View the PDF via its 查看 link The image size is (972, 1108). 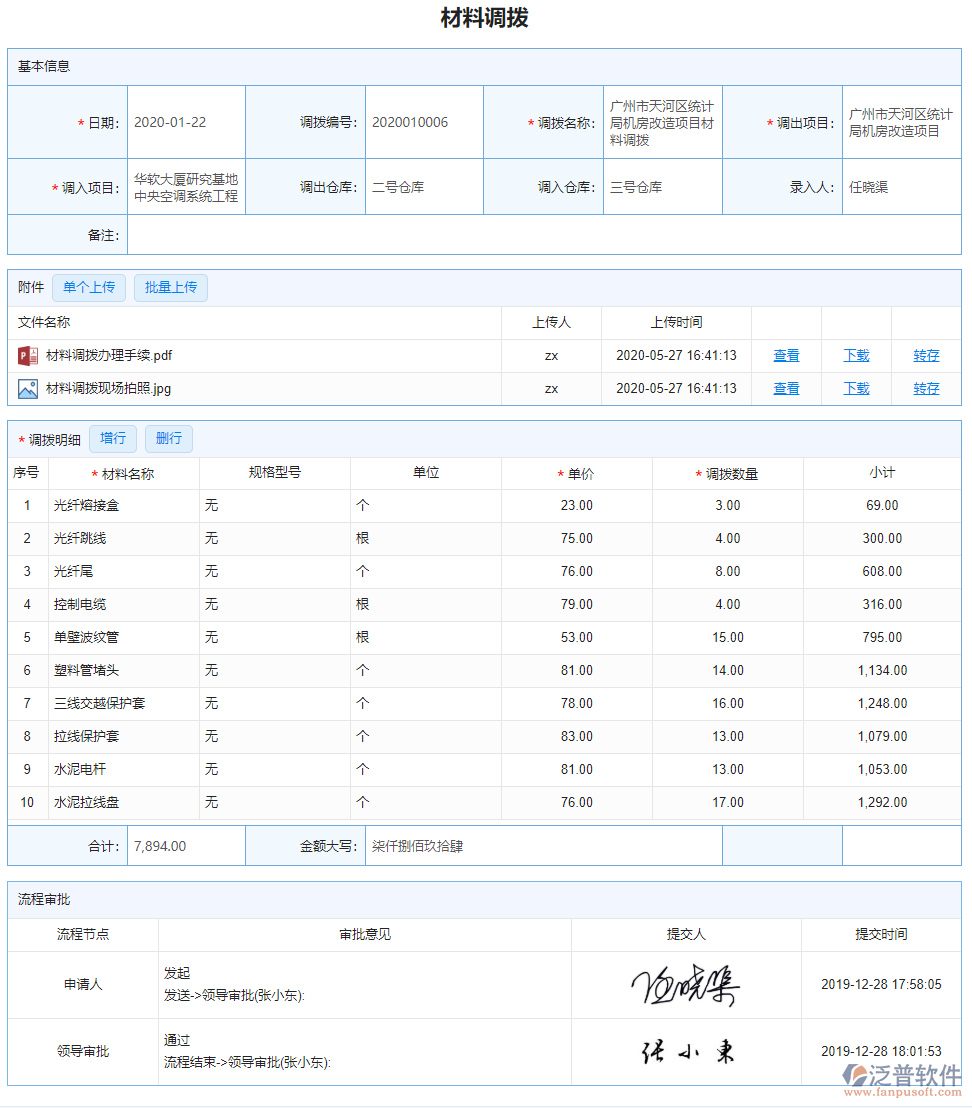click(x=786, y=355)
